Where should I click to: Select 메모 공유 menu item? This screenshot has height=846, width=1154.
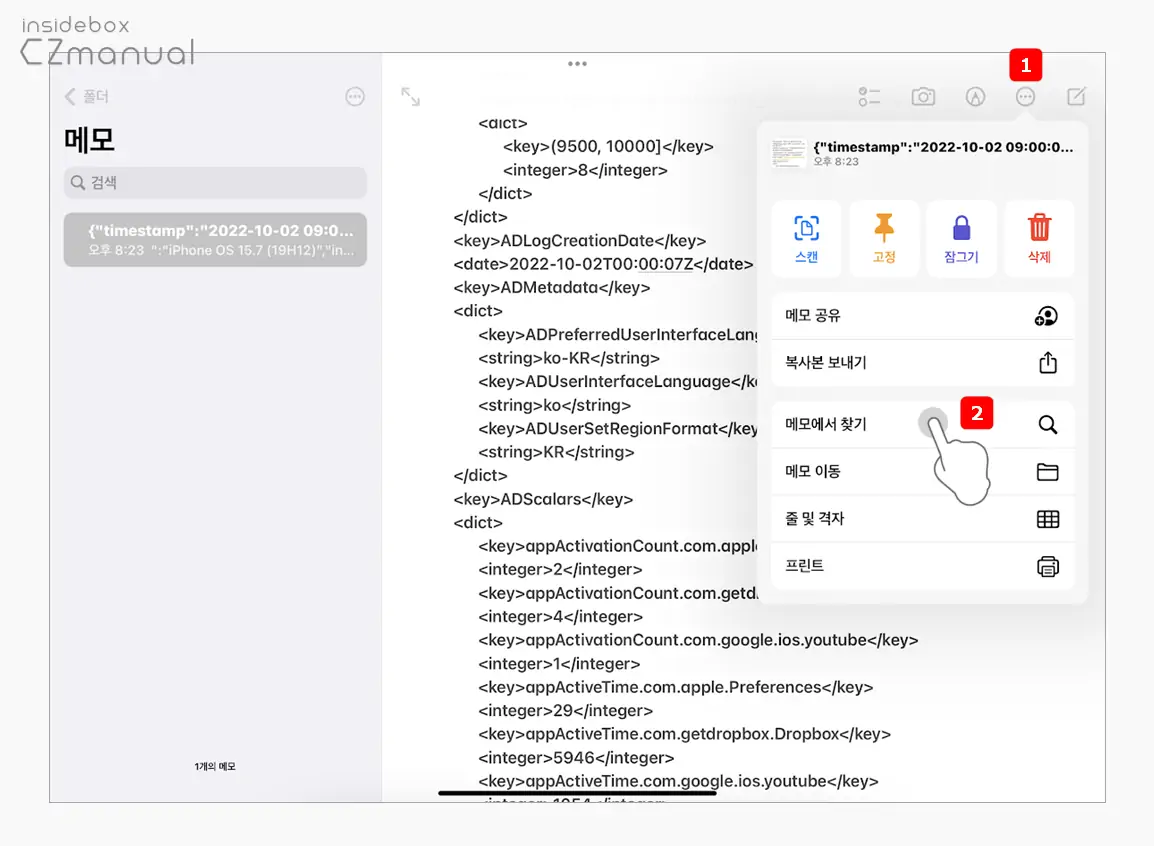click(923, 316)
